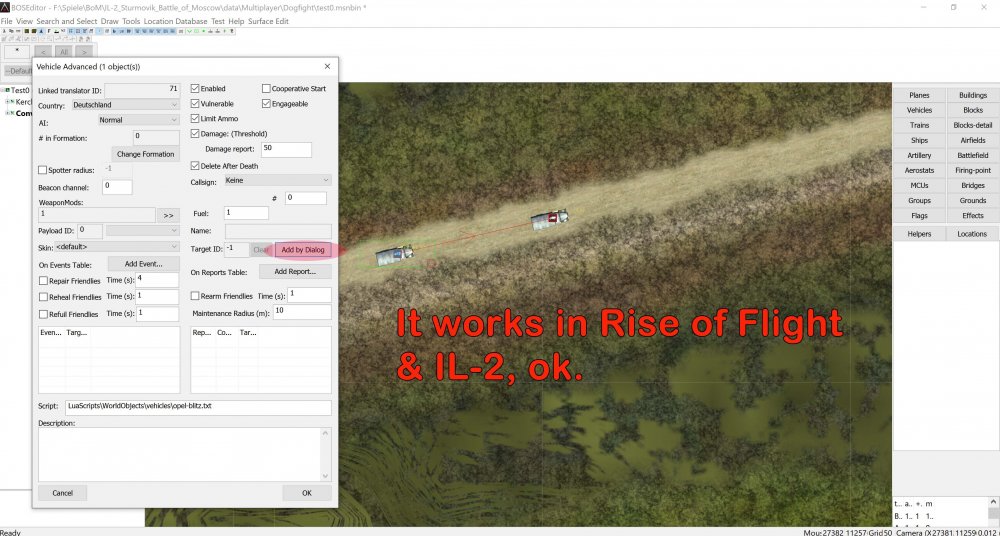Expand the Skin dropdown showing default
This screenshot has width=1000, height=536.
coord(117,246)
